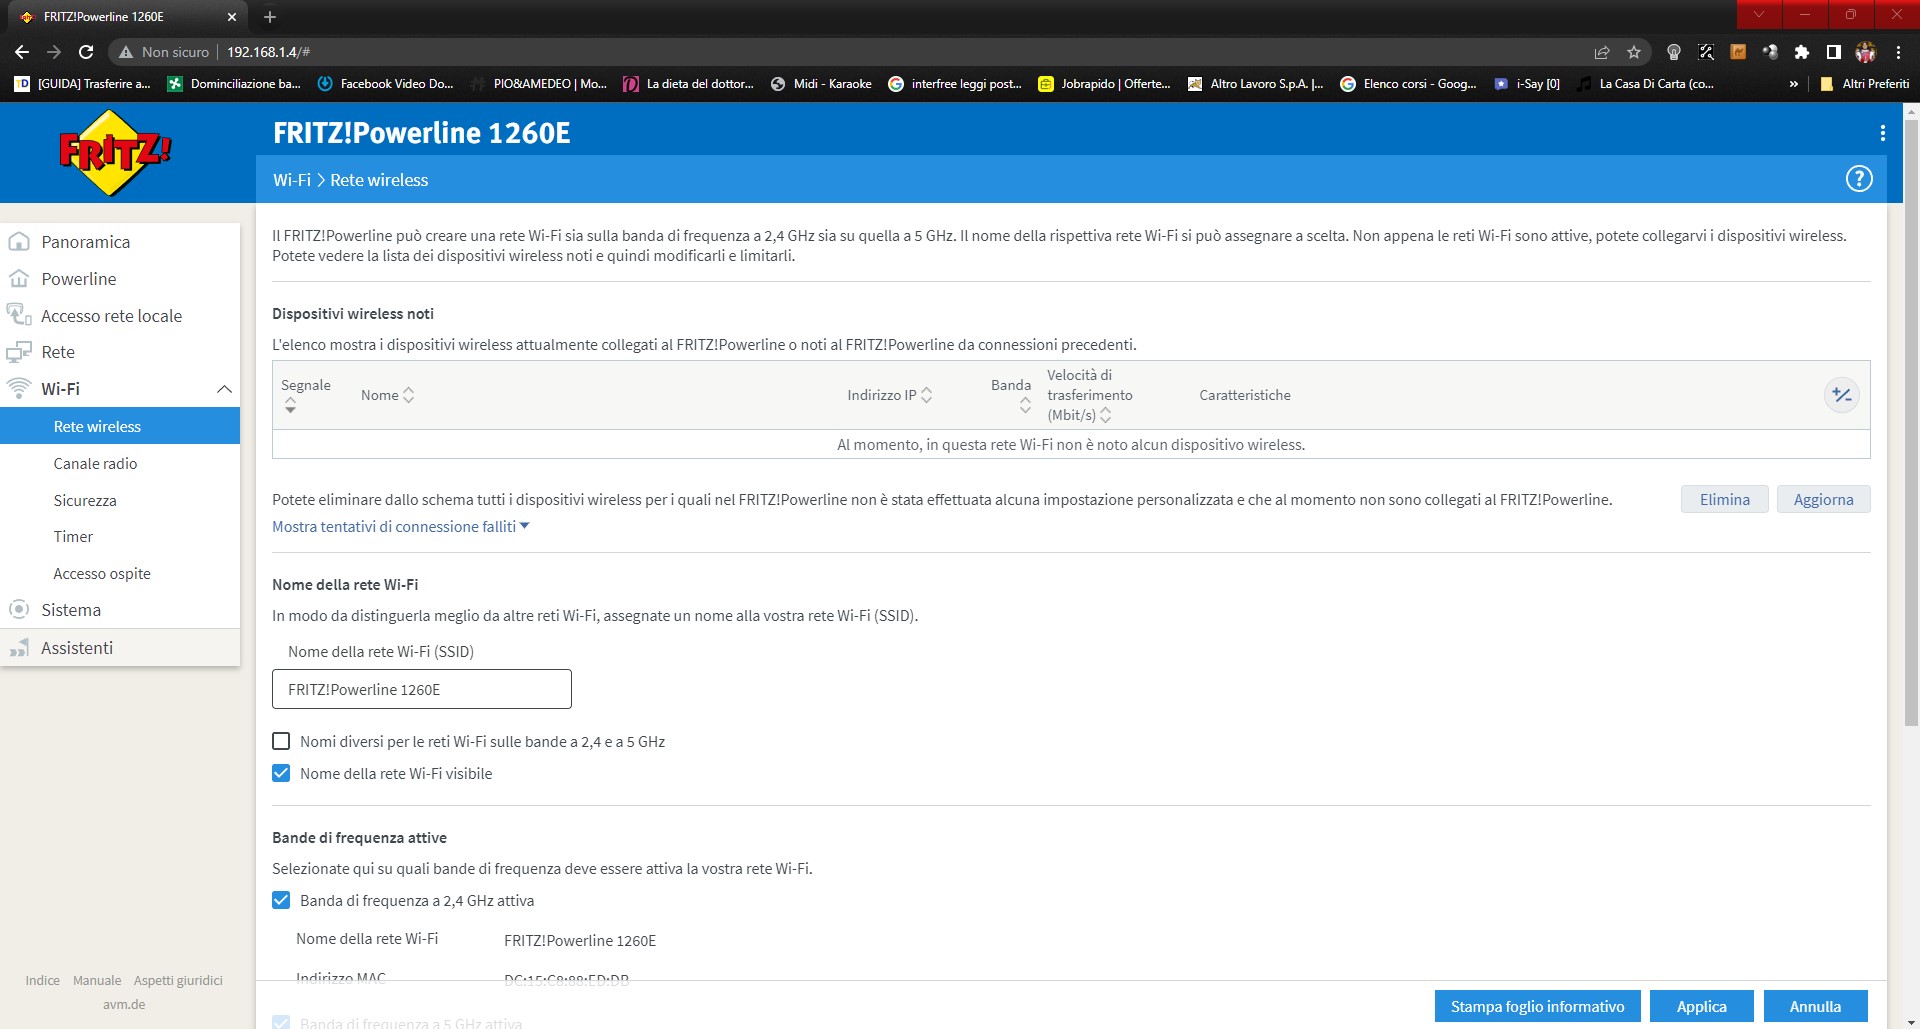Click the Elimina button
This screenshot has width=1920, height=1029.
point(1724,499)
